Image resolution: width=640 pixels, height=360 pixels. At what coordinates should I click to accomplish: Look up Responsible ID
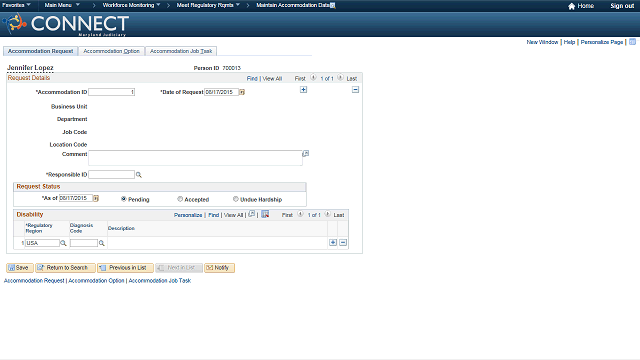pos(139,175)
